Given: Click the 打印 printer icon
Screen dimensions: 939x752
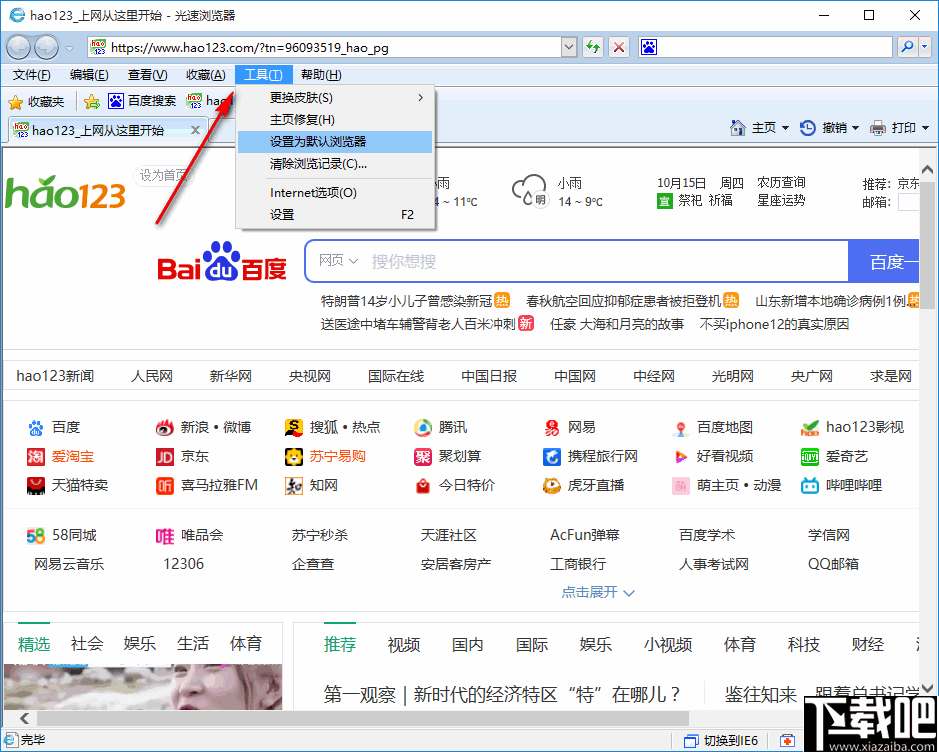Looking at the screenshot, I should tap(878, 128).
